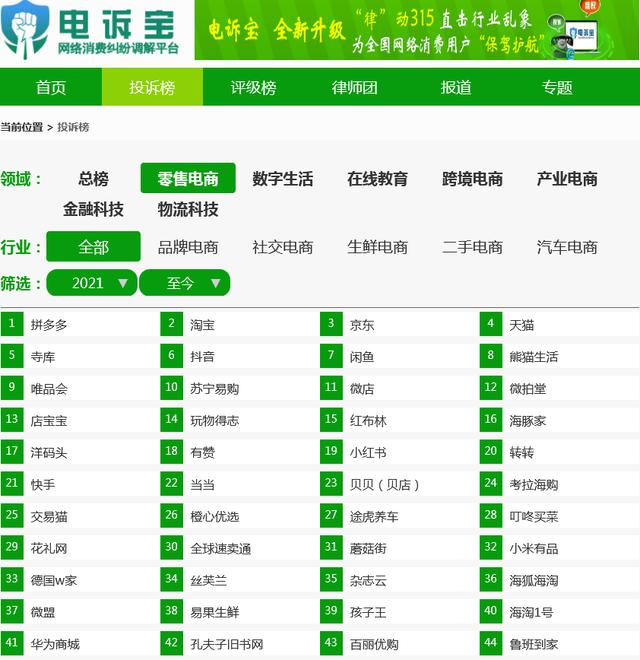Select the 总榜 field filter

tap(93, 178)
